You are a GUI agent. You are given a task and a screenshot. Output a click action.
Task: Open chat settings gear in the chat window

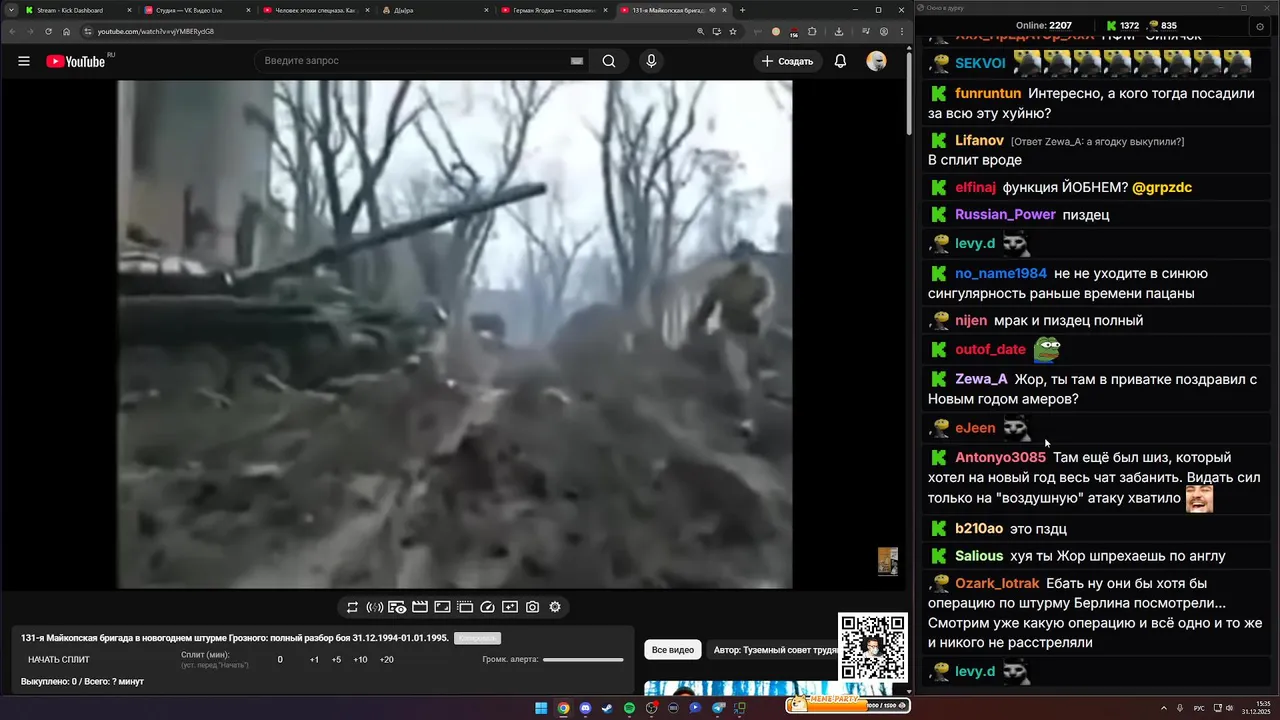(x=1259, y=26)
